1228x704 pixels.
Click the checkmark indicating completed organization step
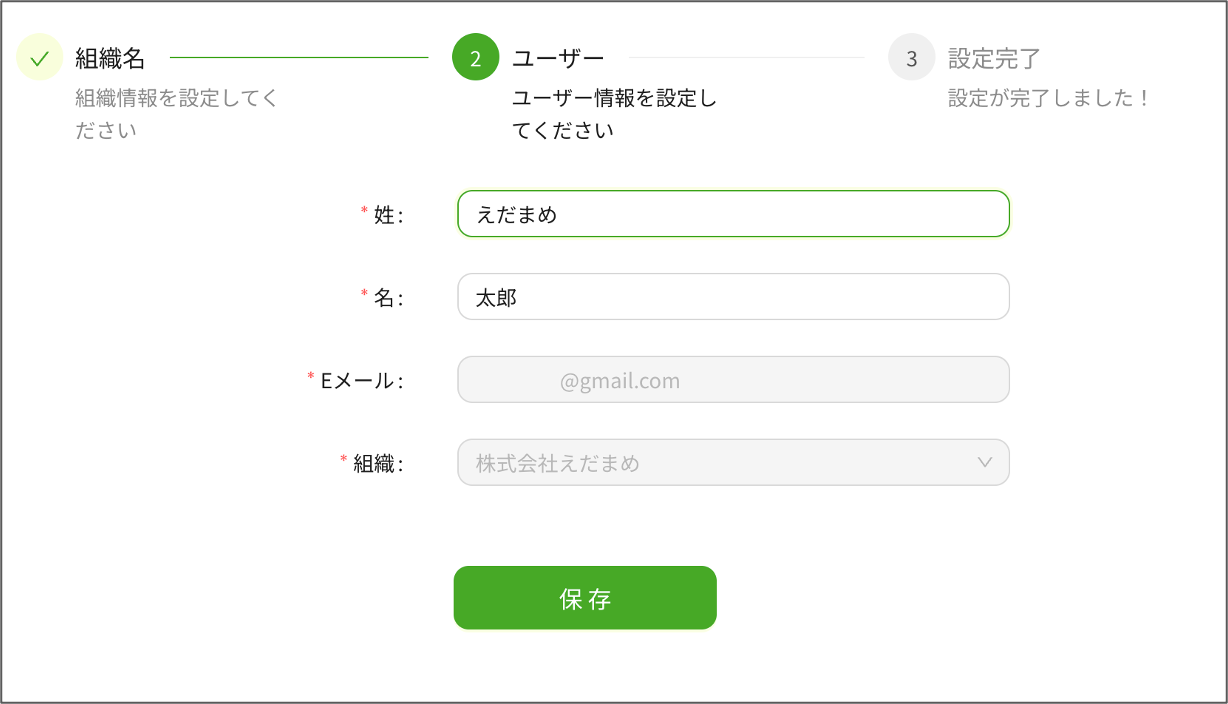(x=39, y=57)
